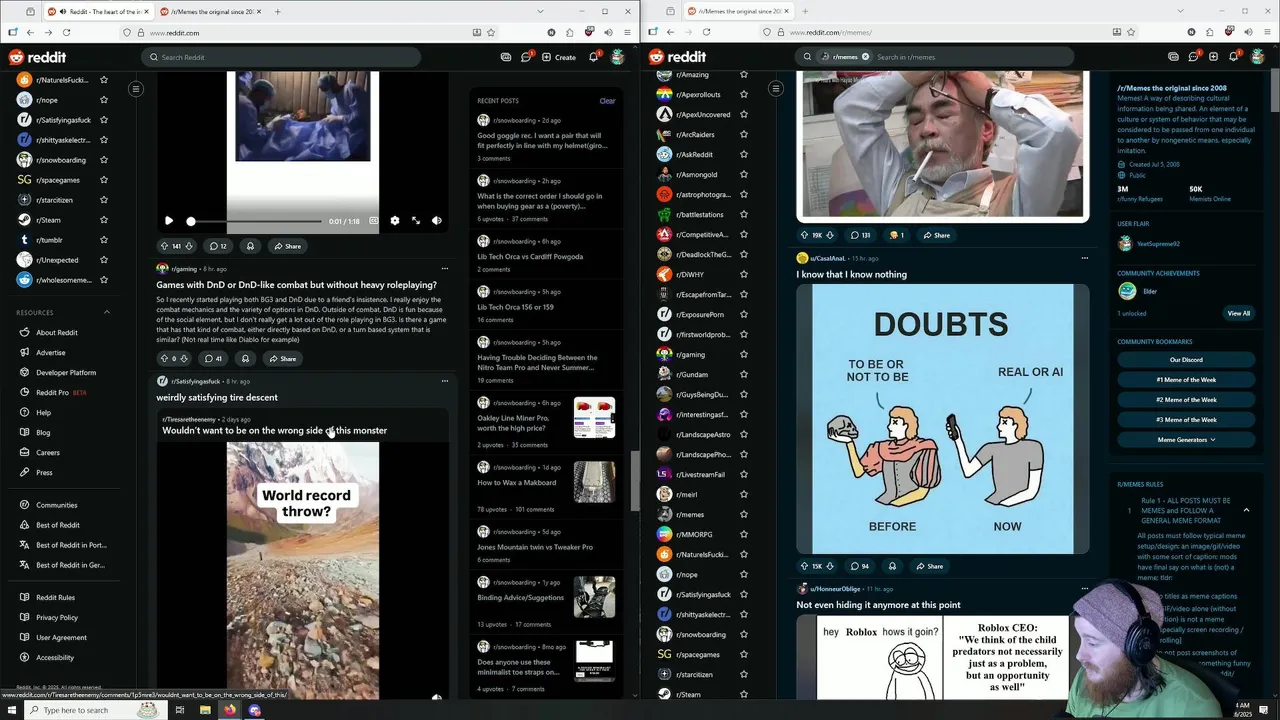Click Search Reddit field in left window

click(281, 57)
